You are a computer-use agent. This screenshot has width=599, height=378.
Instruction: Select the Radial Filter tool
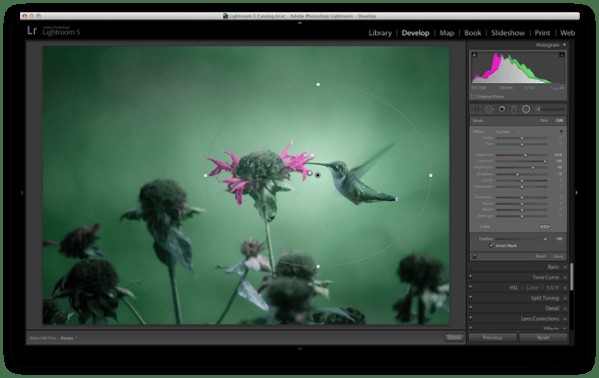coord(526,109)
